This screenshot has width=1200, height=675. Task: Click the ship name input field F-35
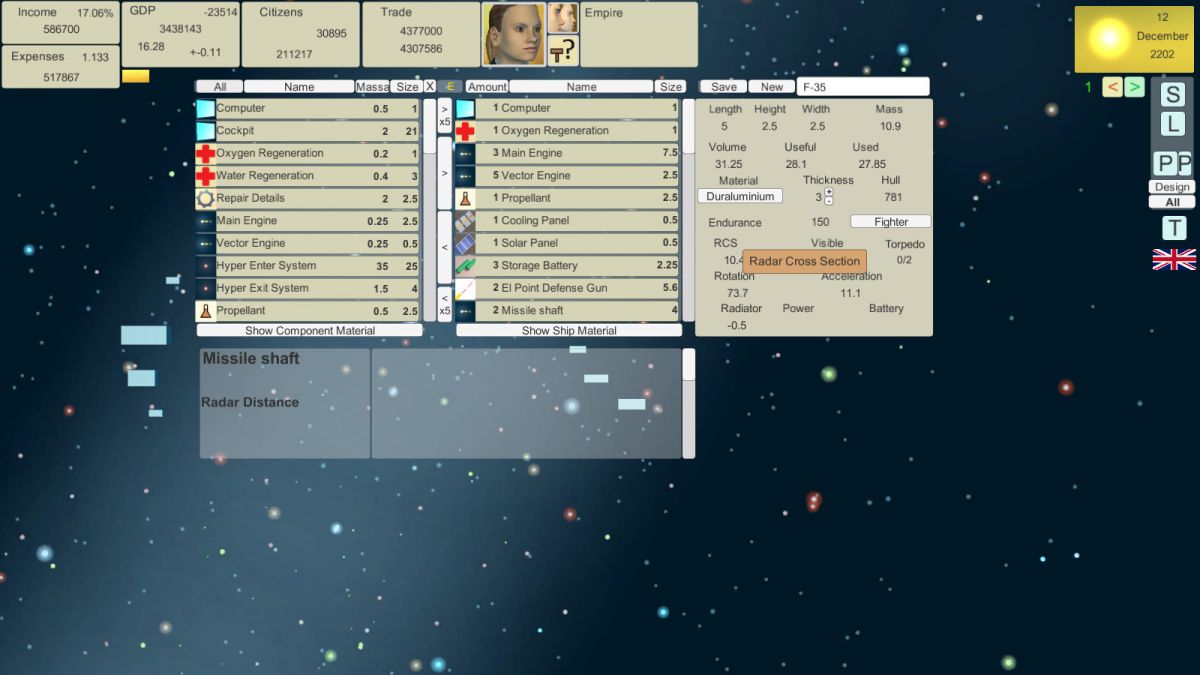pyautogui.click(x=863, y=87)
